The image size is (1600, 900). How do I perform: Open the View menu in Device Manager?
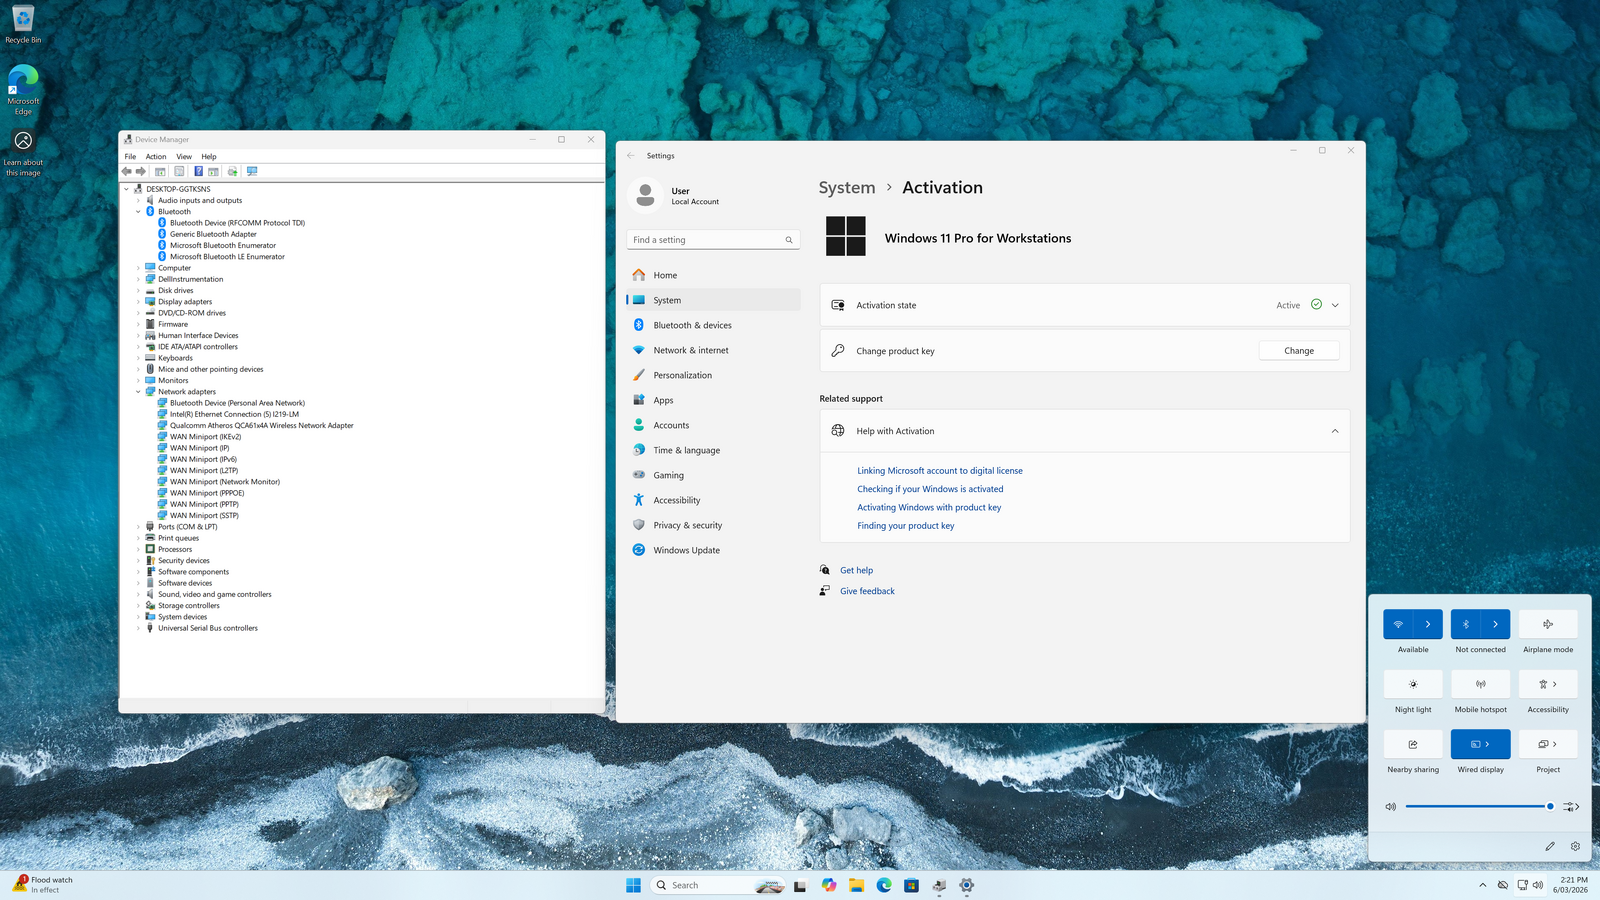pos(184,156)
